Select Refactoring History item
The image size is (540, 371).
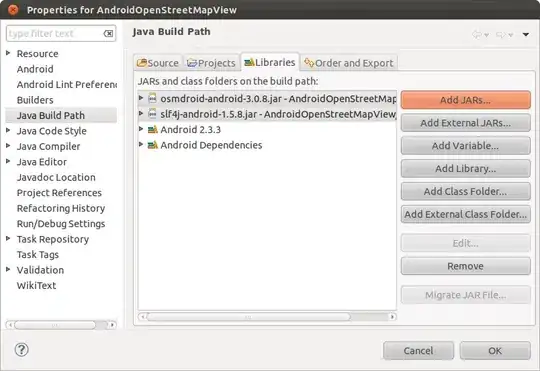[x=61, y=208]
